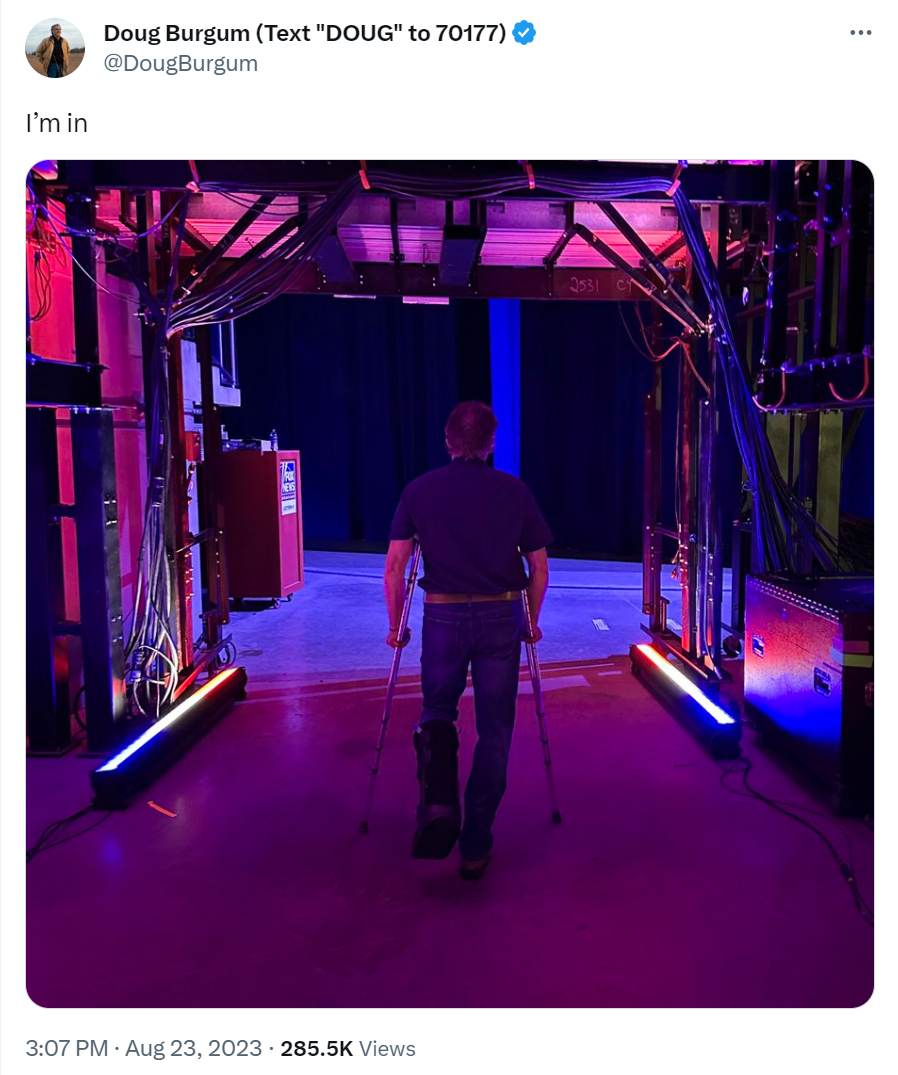Click the man's brown belt in photo
The height and width of the screenshot is (1075, 898).
pyautogui.click(x=472, y=597)
